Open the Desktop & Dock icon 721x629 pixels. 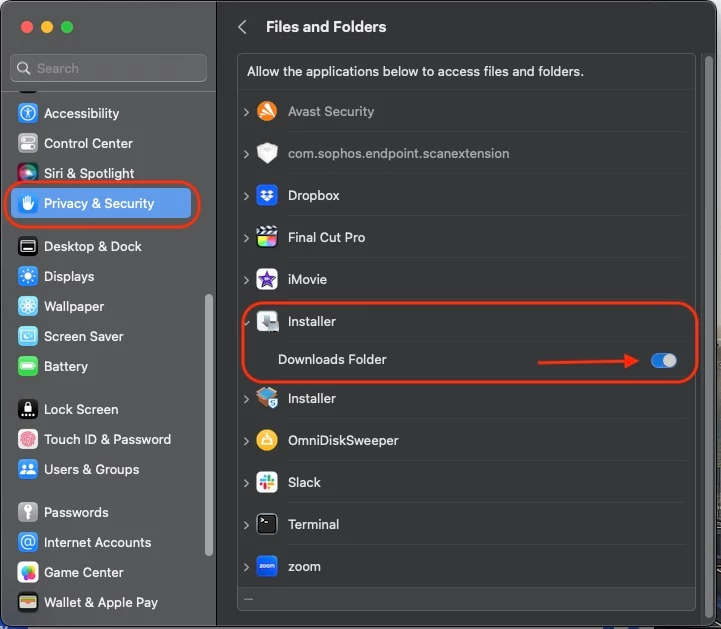click(28, 246)
